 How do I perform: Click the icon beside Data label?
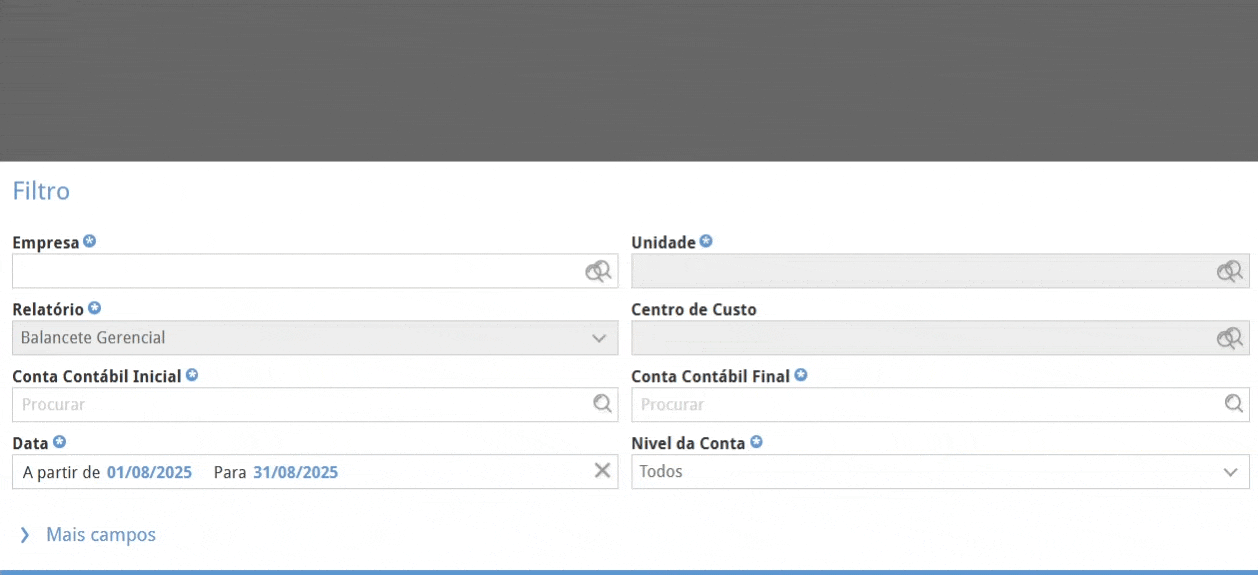pyautogui.click(x=59, y=442)
